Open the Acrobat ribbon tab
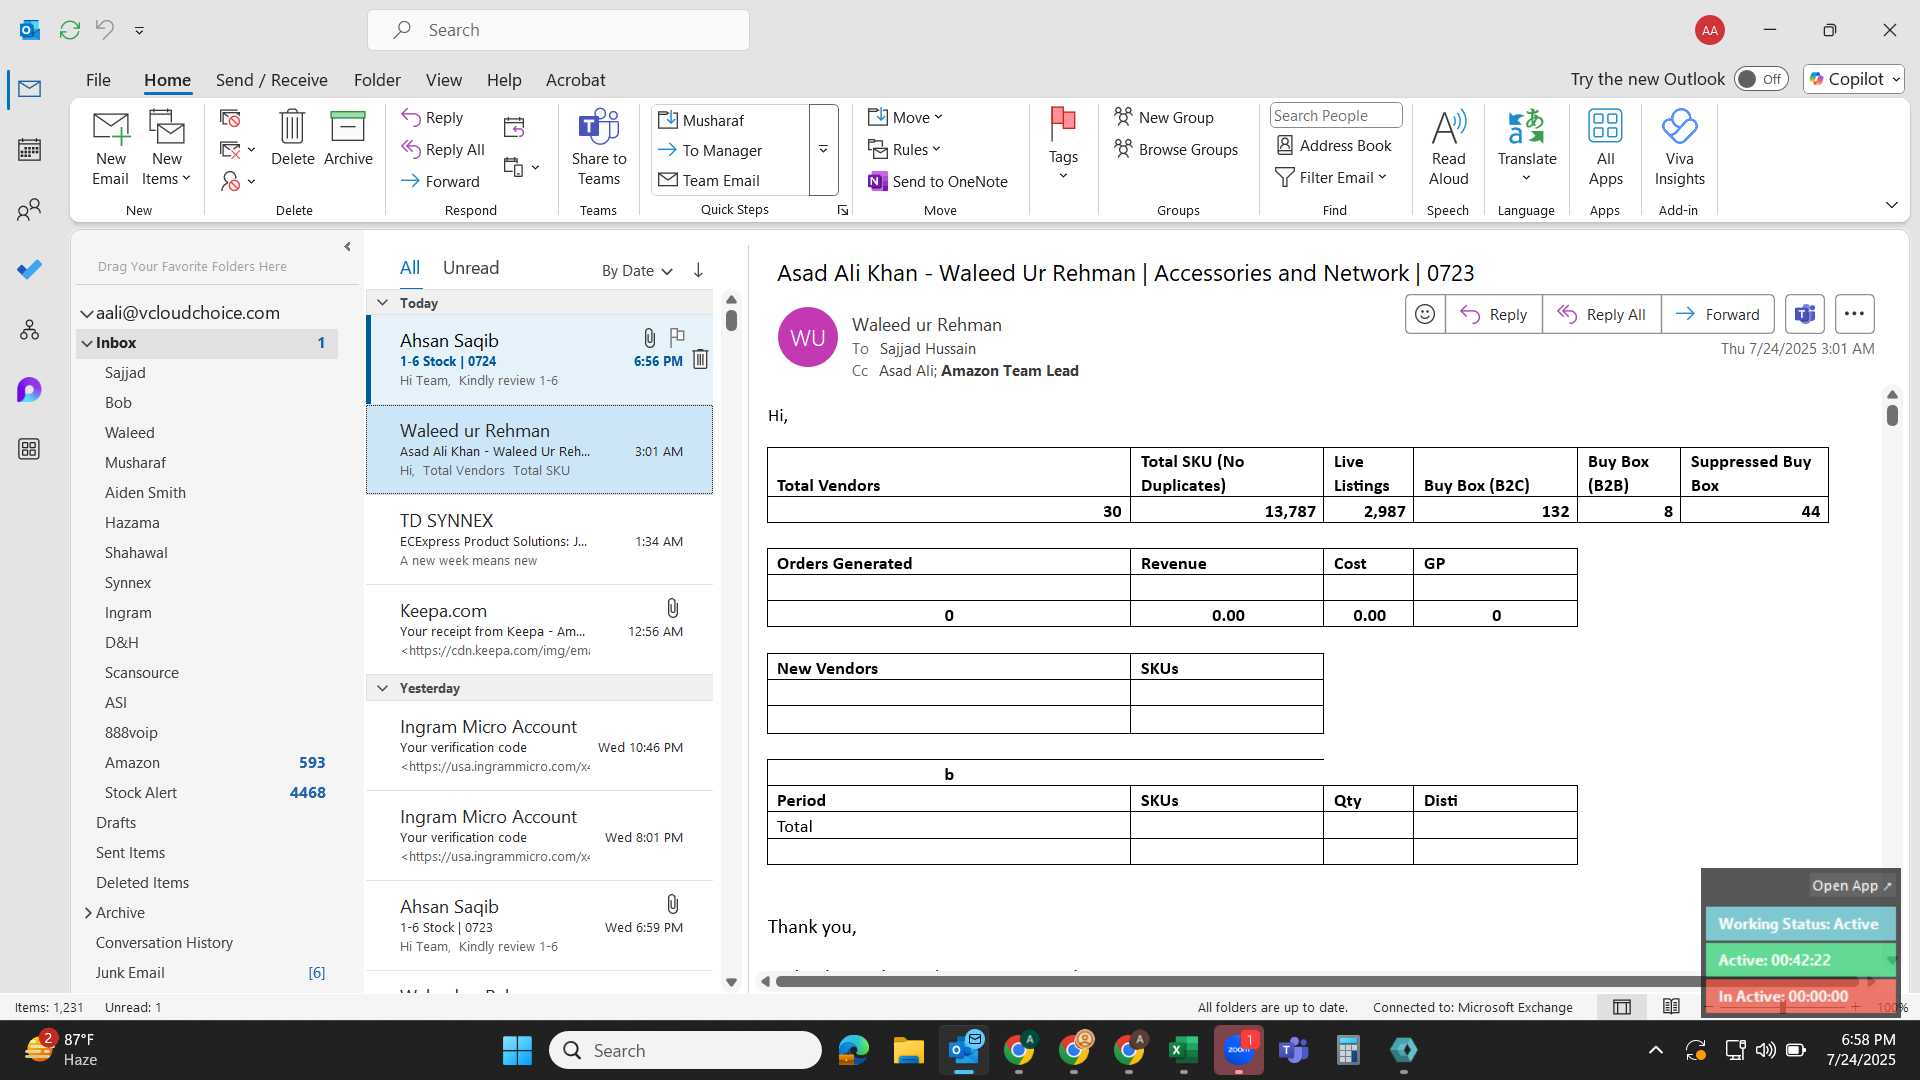 (x=575, y=80)
